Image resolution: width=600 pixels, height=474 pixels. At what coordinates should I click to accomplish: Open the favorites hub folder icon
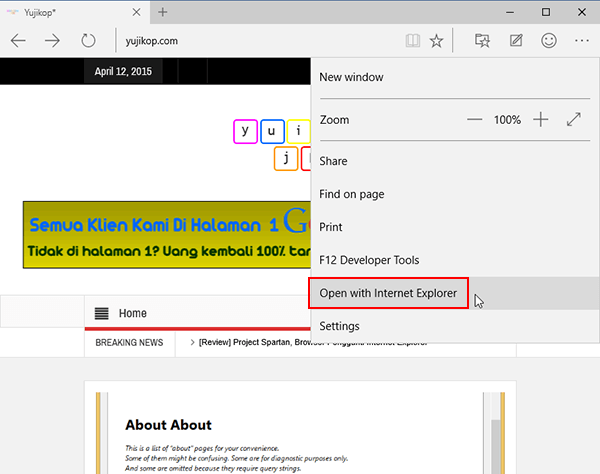(482, 40)
